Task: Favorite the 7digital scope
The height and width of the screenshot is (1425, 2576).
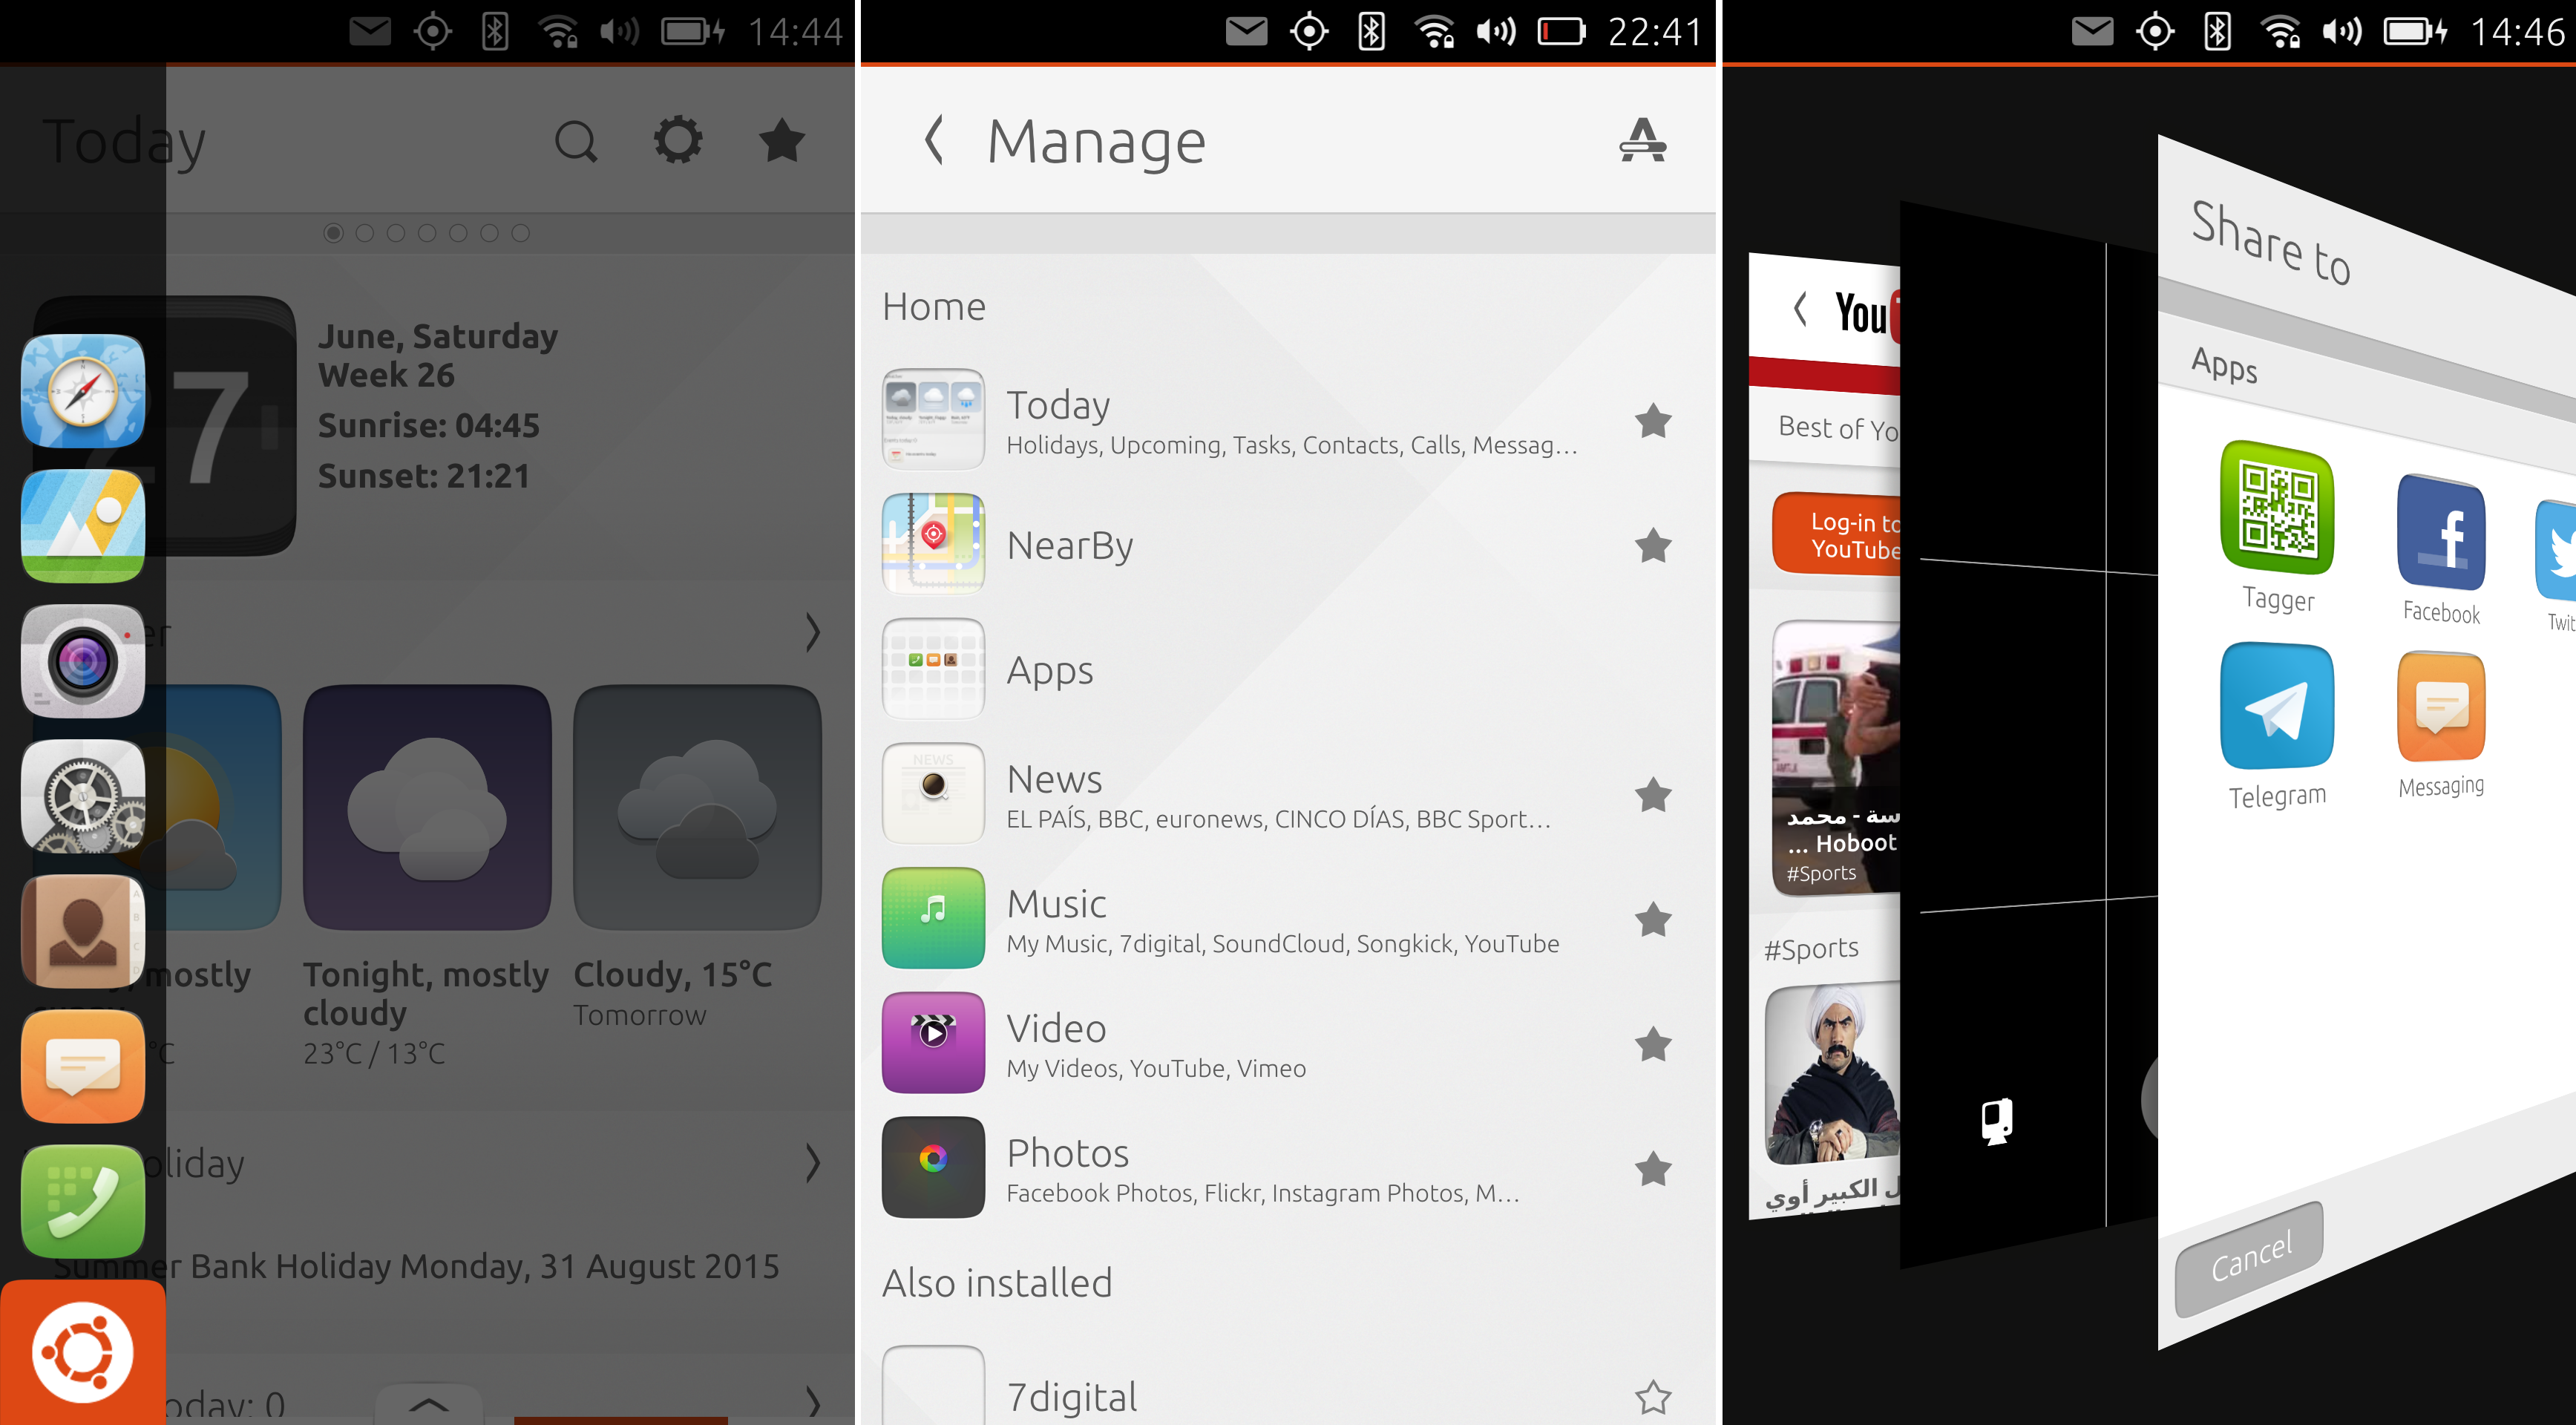Action: [x=1653, y=1397]
